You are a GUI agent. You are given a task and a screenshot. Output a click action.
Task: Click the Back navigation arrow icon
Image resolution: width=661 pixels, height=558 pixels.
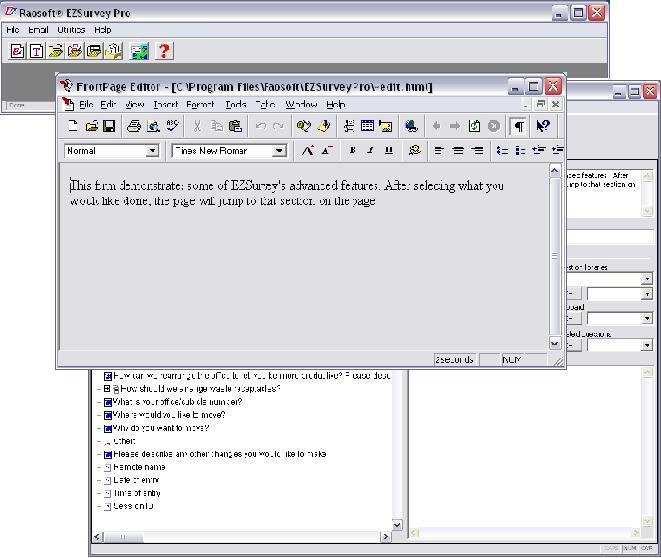[436, 126]
